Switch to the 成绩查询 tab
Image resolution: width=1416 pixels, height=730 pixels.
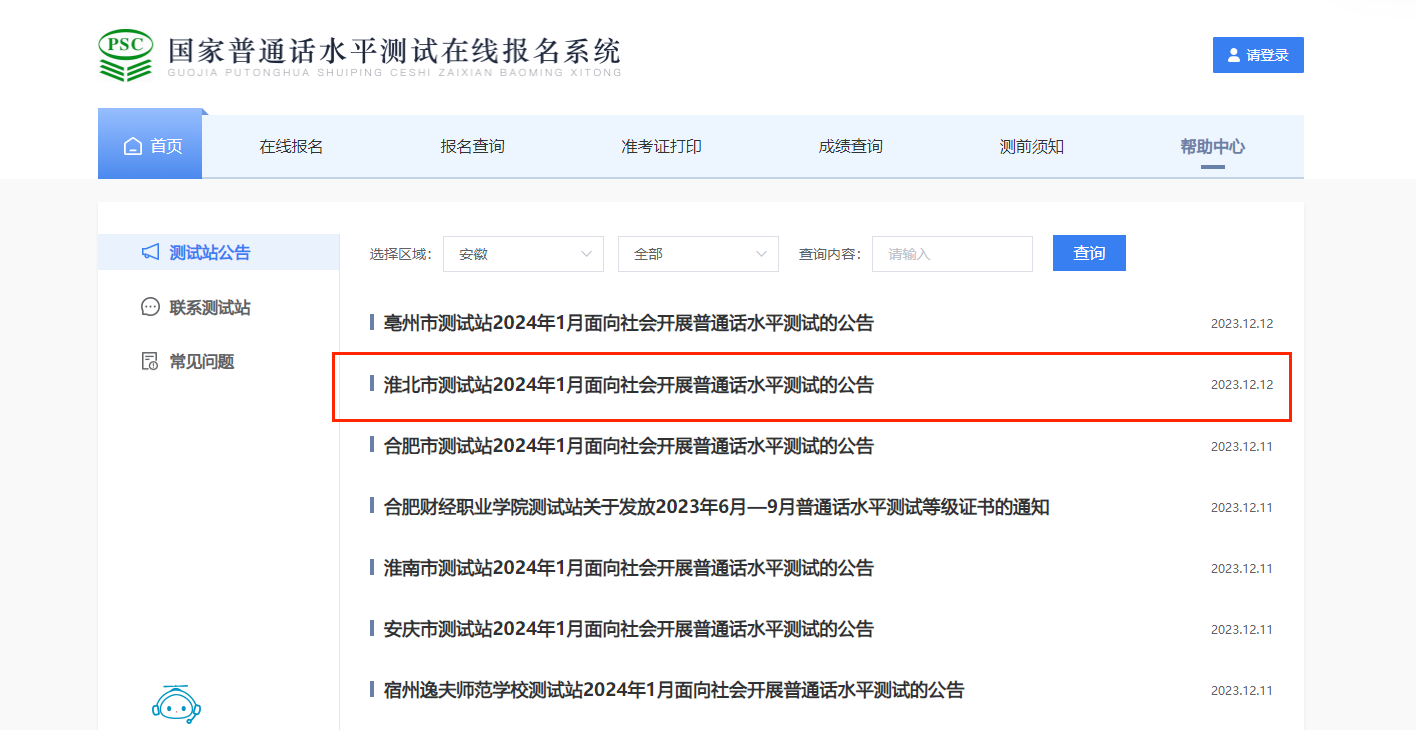tap(850, 147)
